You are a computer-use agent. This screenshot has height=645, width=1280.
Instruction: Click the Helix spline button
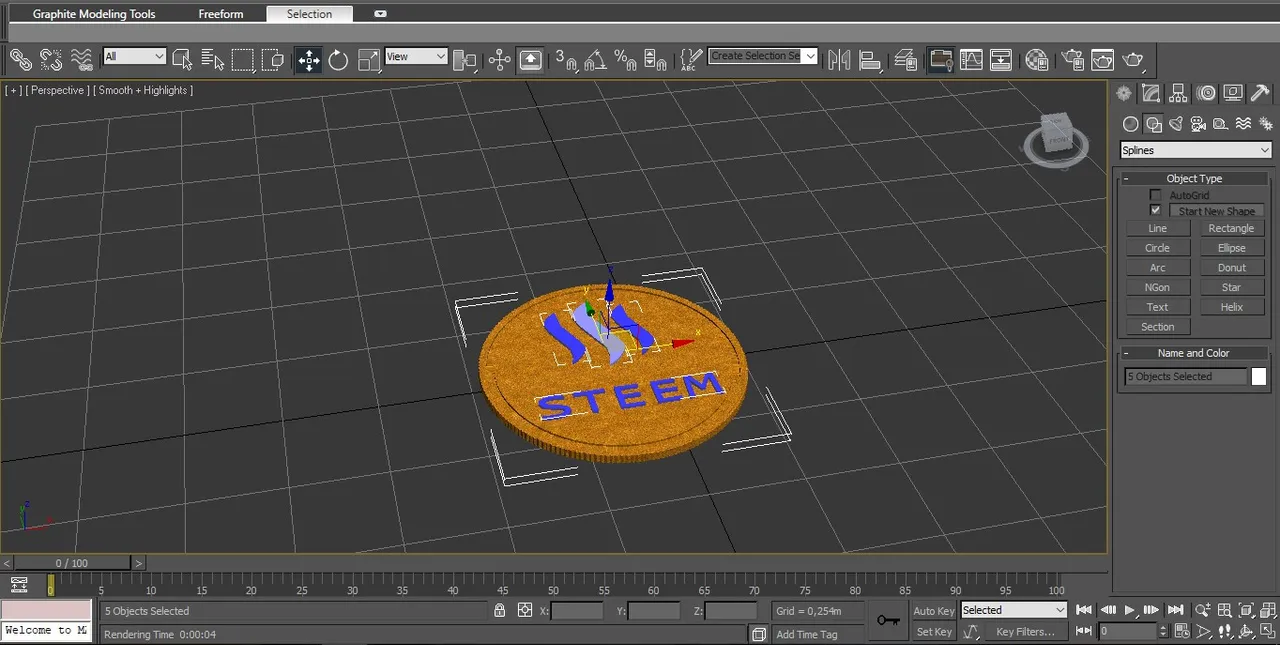1231,307
